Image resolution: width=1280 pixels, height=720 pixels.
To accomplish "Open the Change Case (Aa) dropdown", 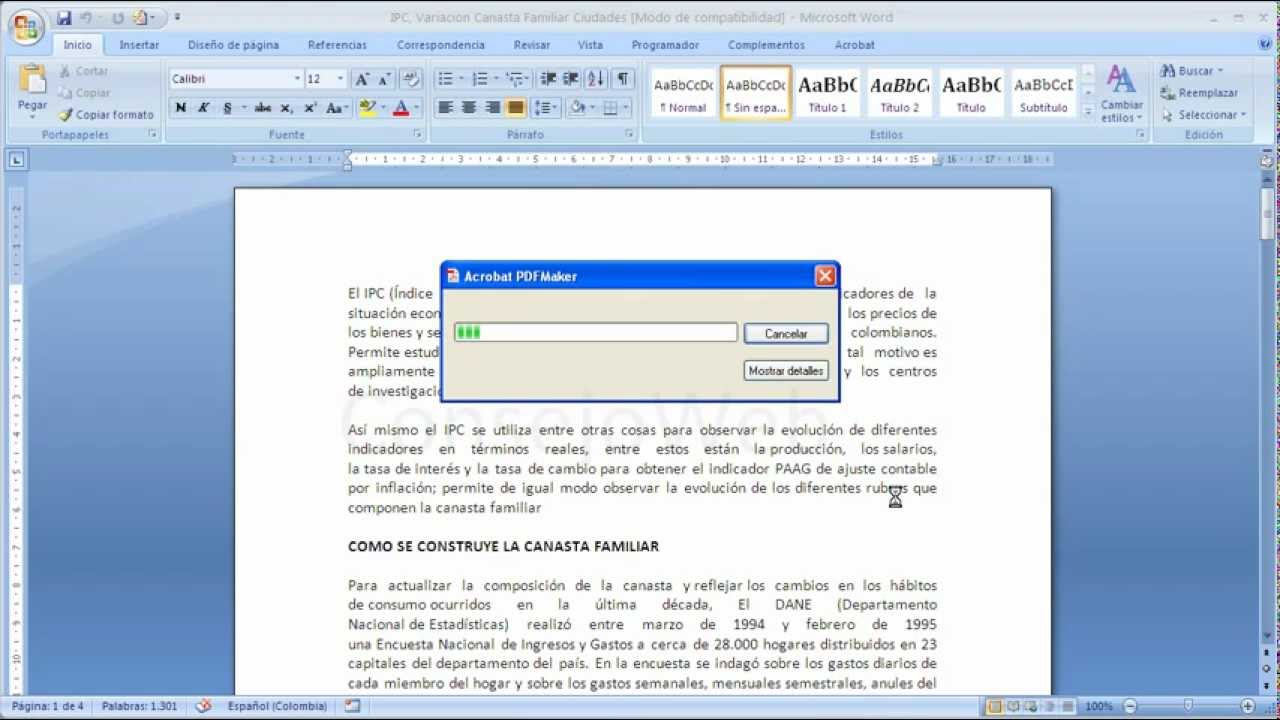I will click(336, 108).
